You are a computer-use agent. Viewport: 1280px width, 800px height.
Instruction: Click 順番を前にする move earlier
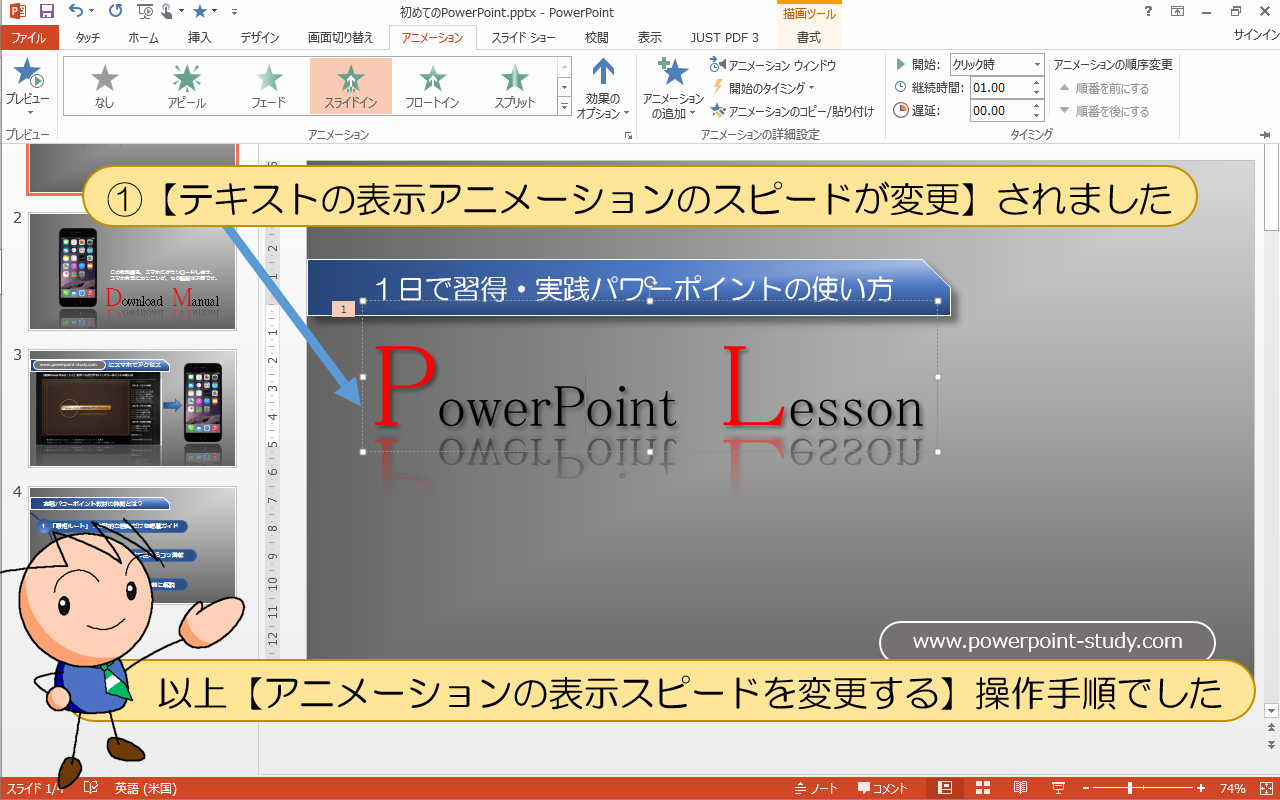1104,88
